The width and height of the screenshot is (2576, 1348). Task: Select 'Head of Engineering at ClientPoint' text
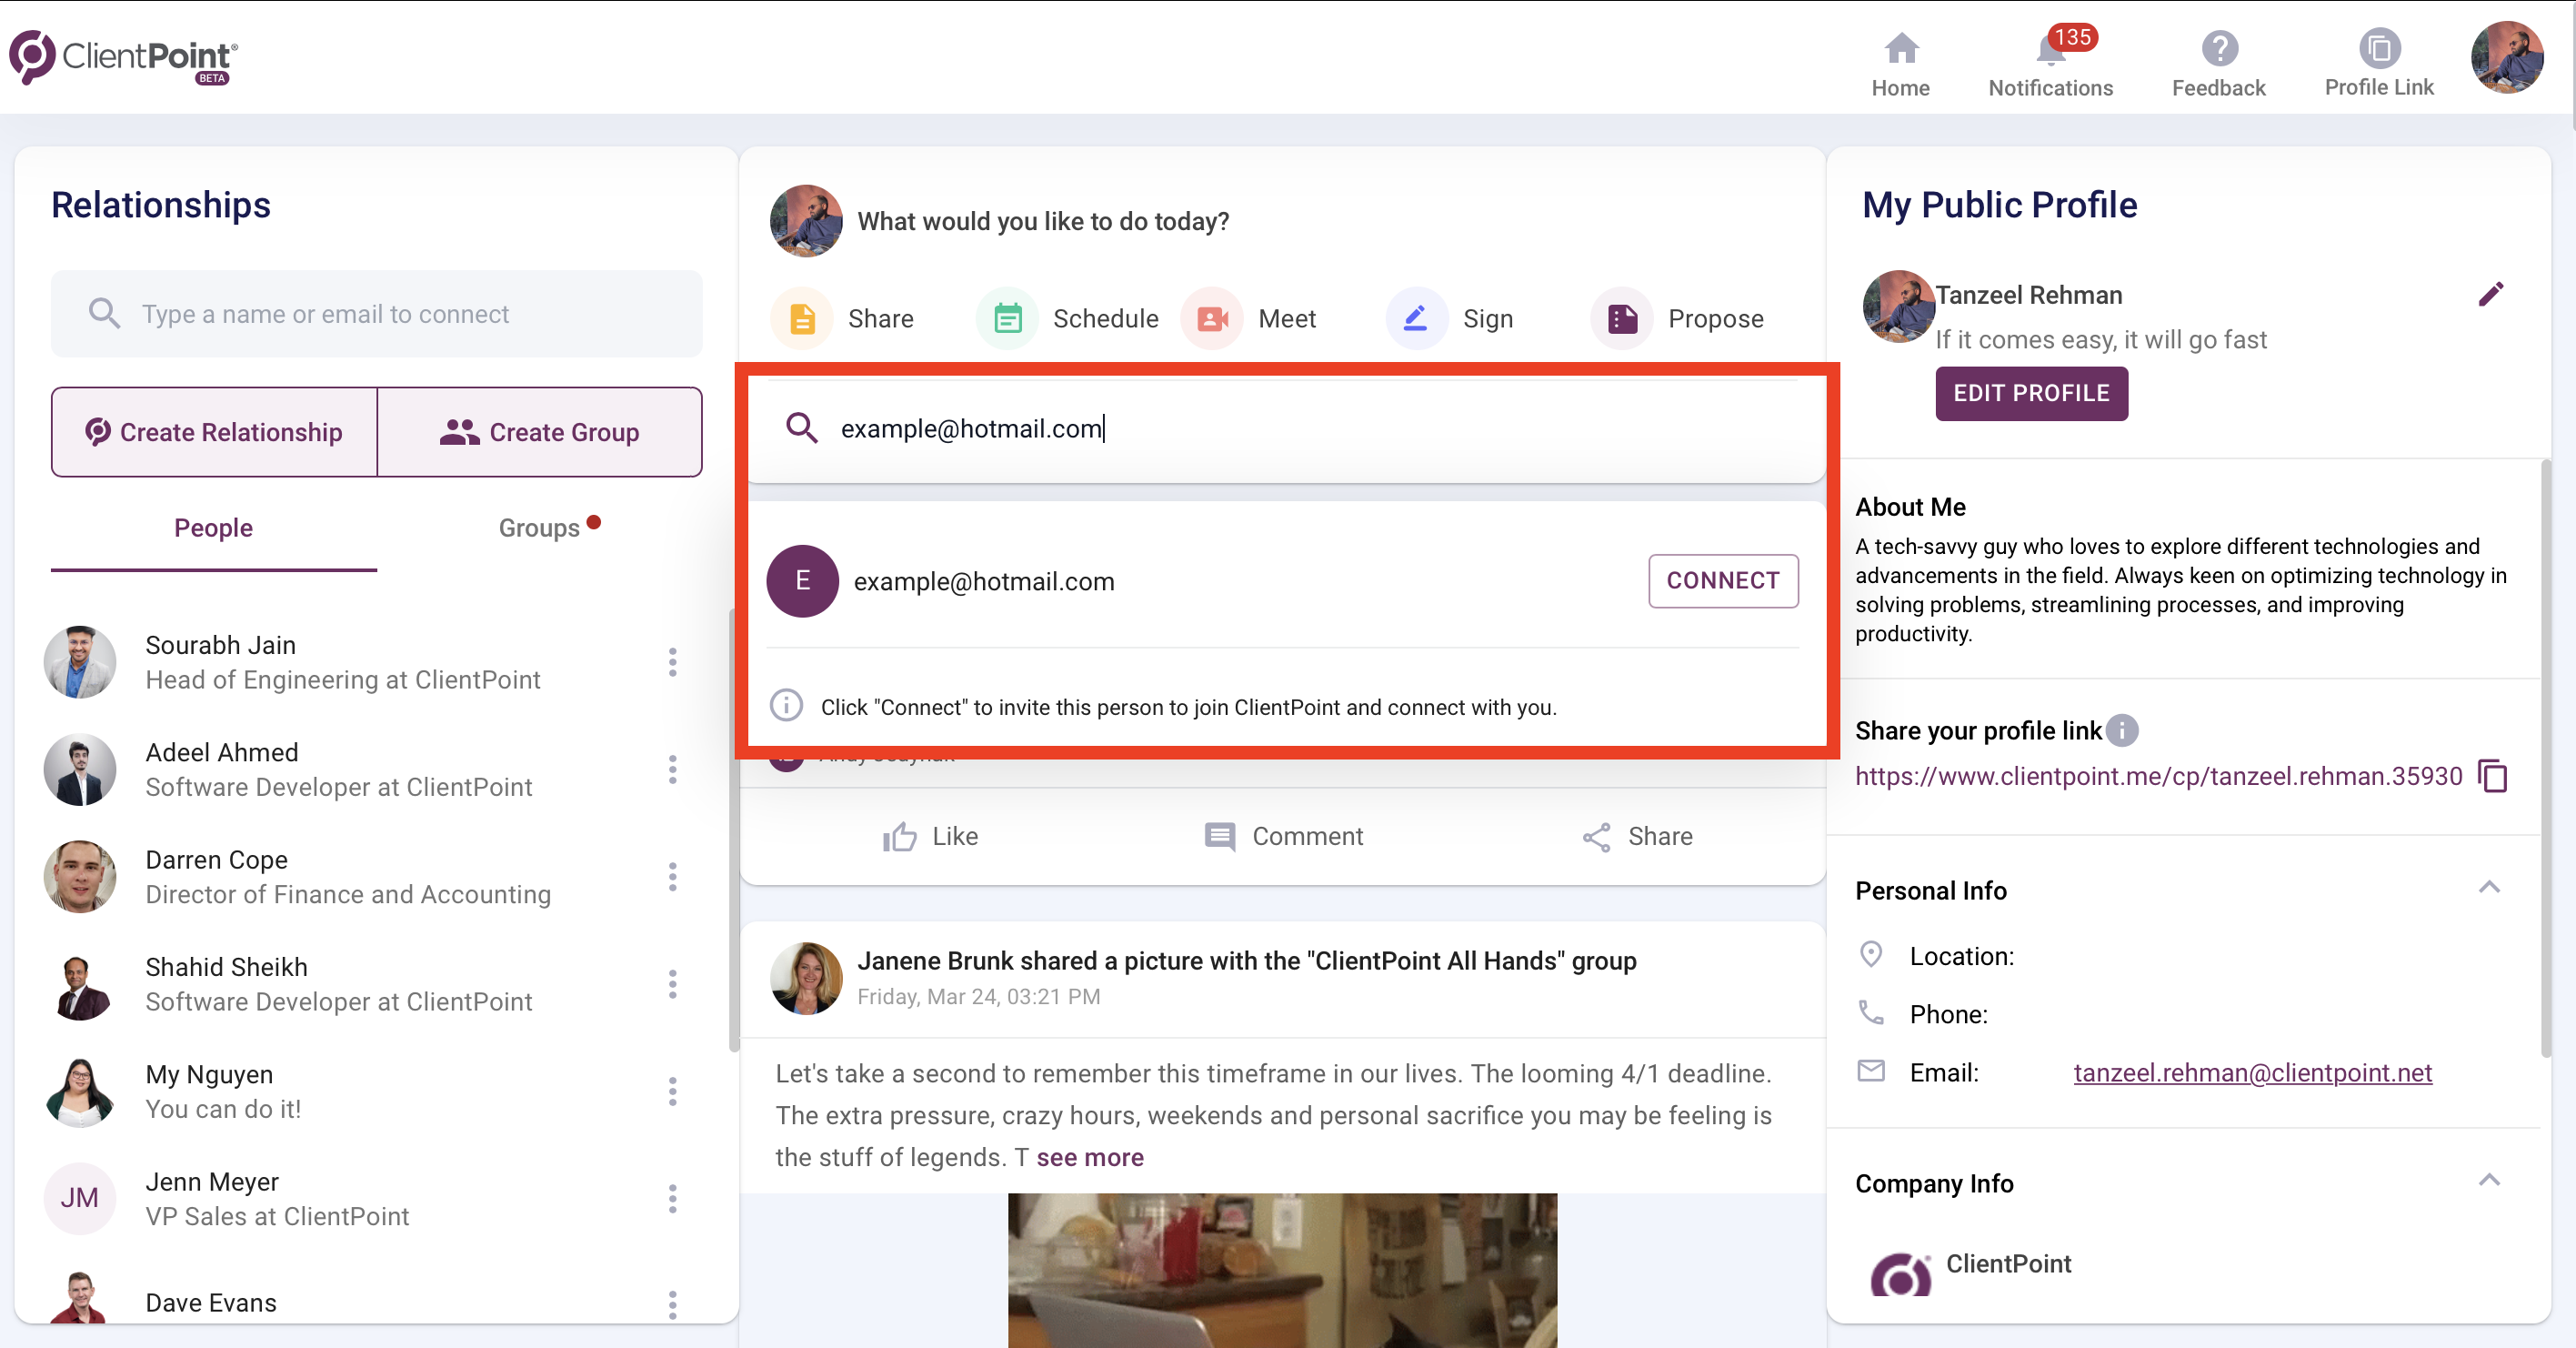343,680
